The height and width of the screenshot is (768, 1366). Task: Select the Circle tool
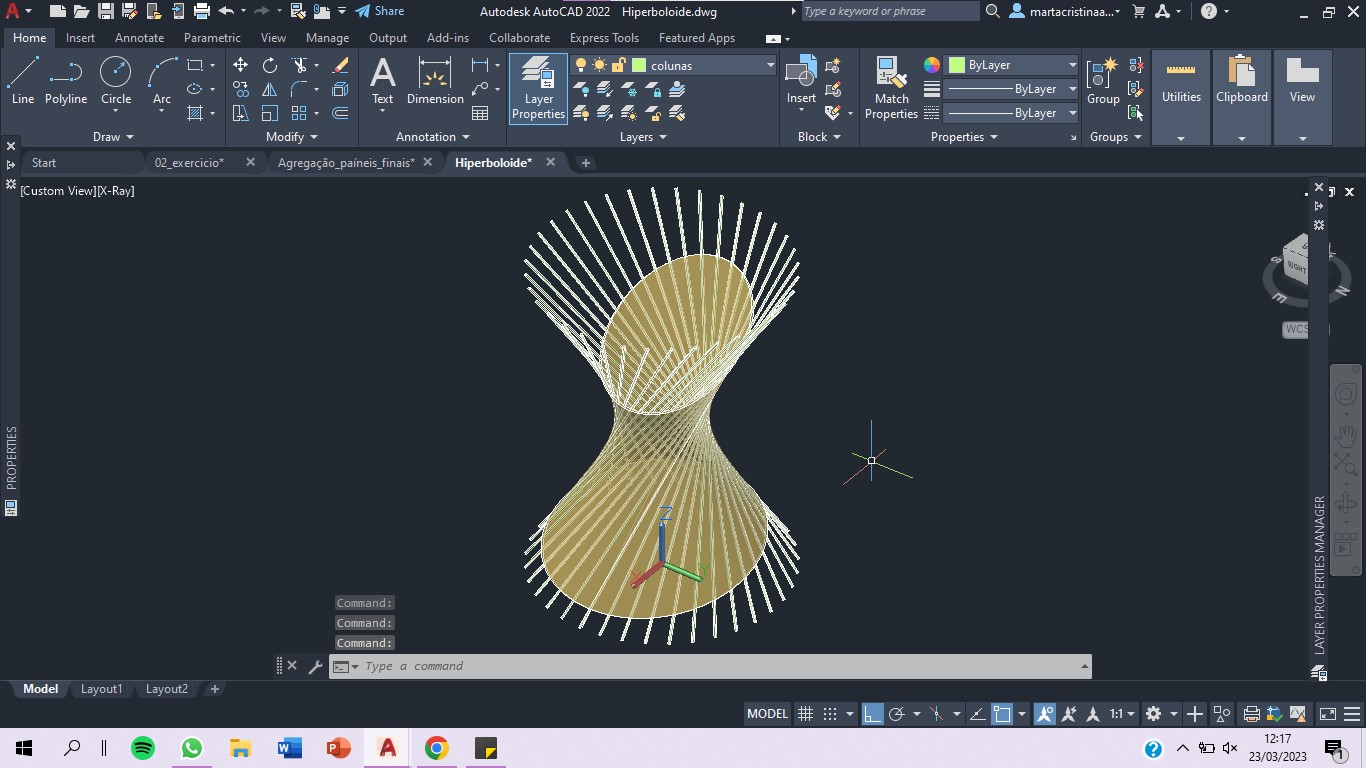coord(116,81)
